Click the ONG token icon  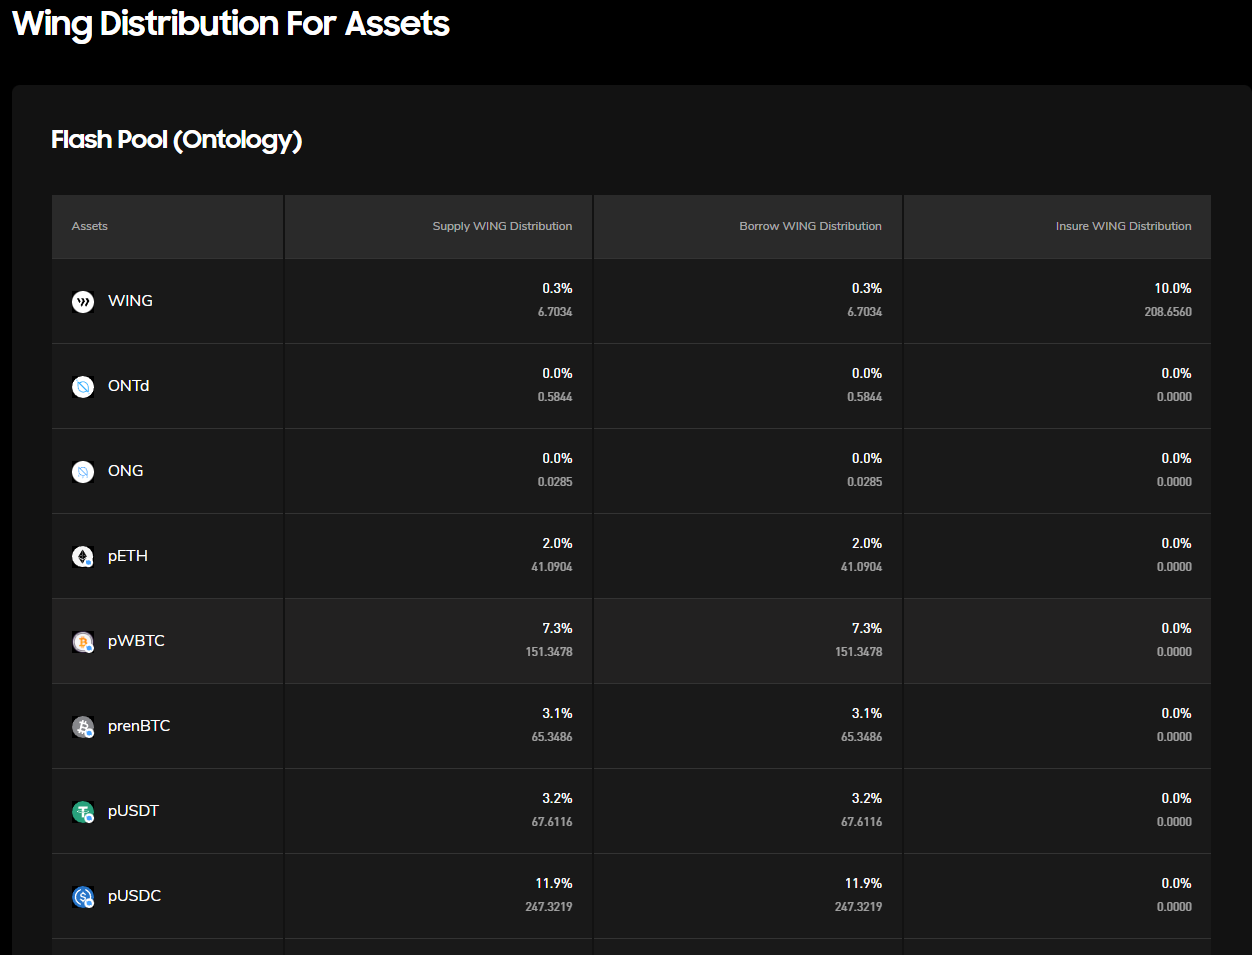[83, 471]
